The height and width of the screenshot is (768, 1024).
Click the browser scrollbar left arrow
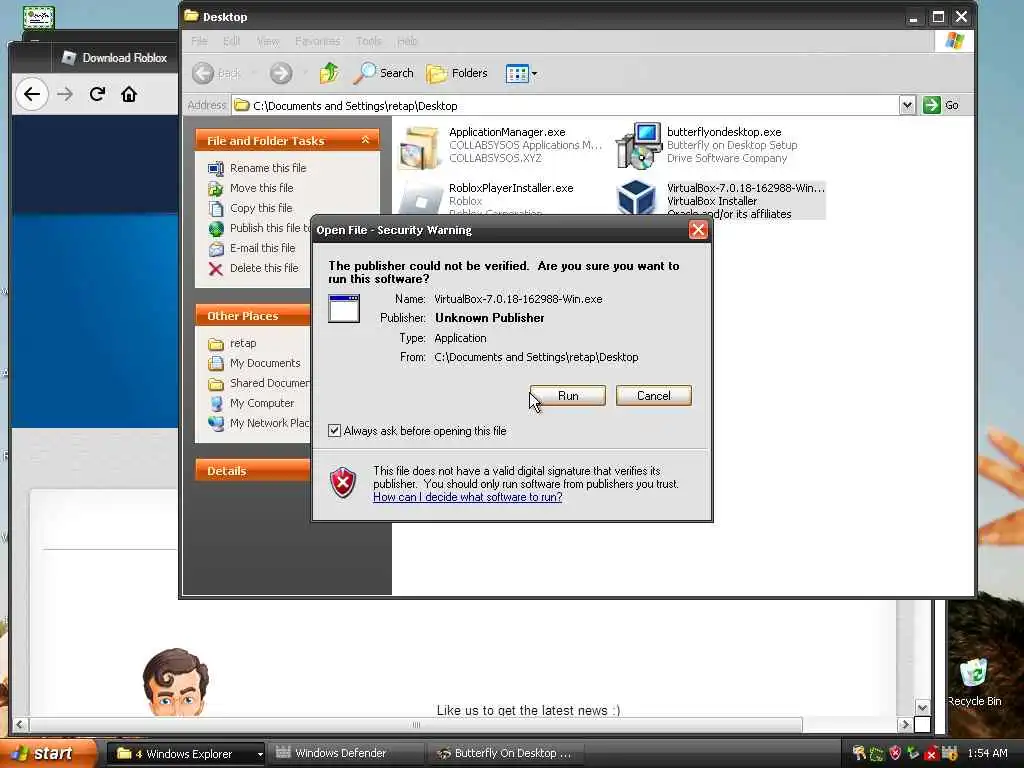point(20,724)
